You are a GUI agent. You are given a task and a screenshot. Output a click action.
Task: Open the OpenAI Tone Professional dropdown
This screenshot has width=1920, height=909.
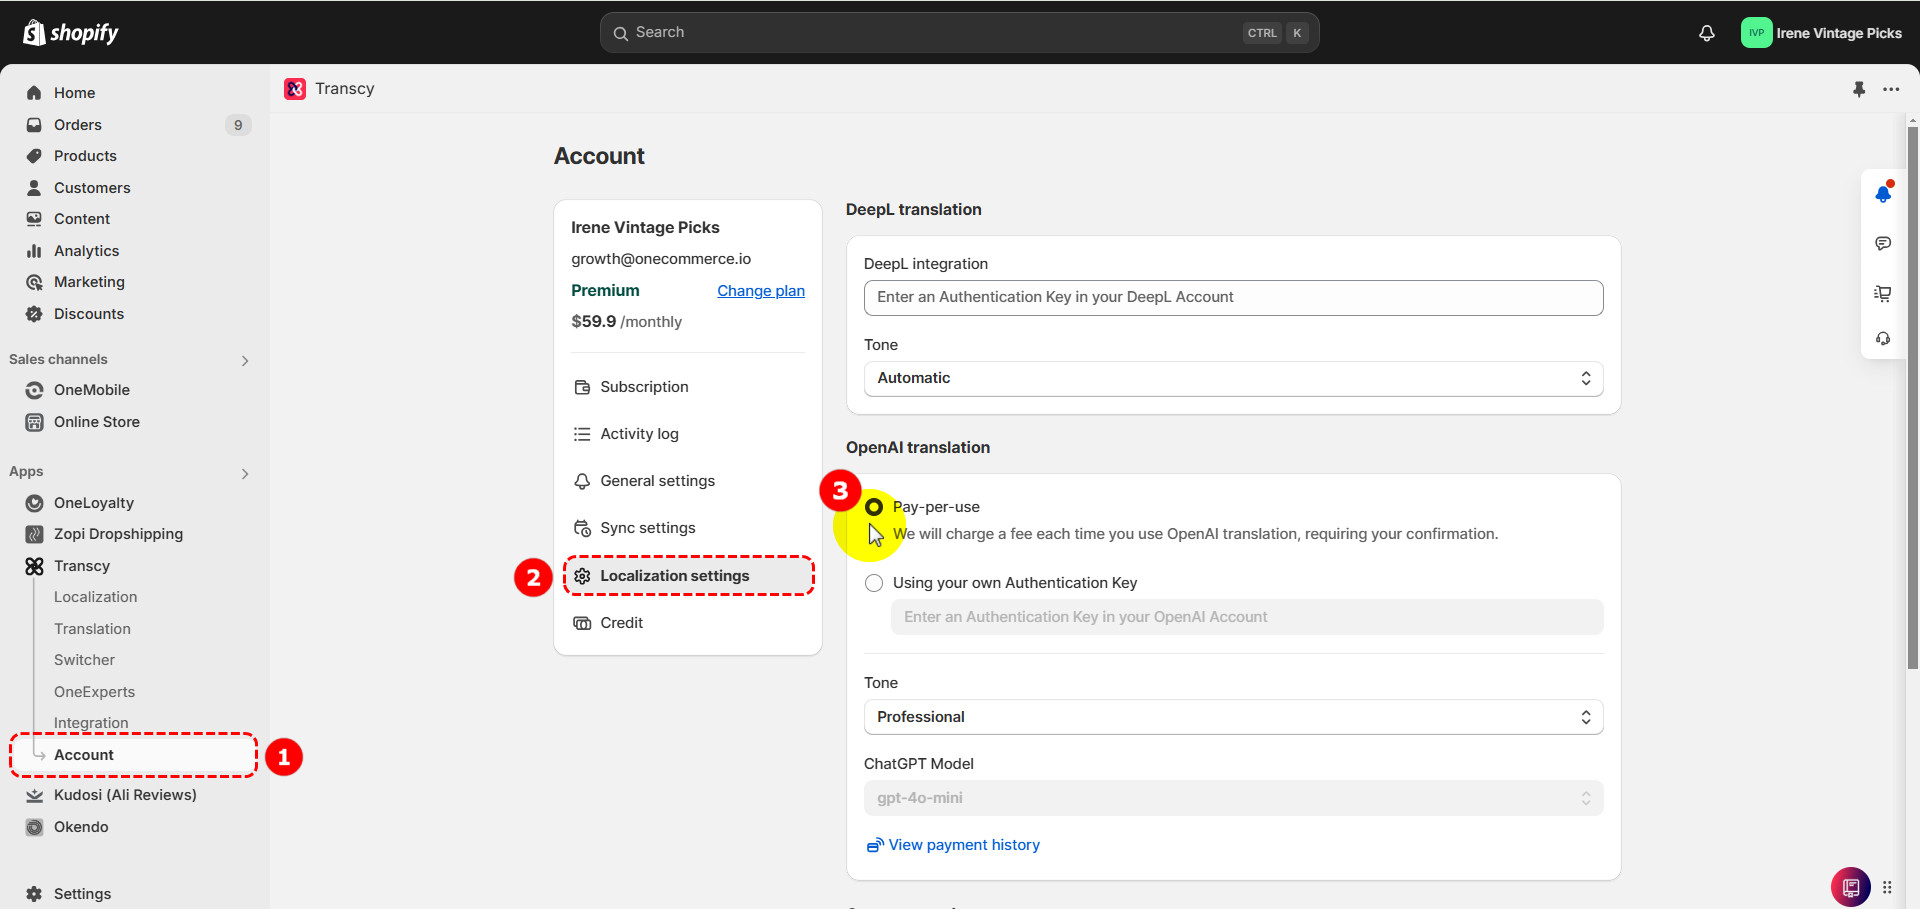(x=1233, y=717)
